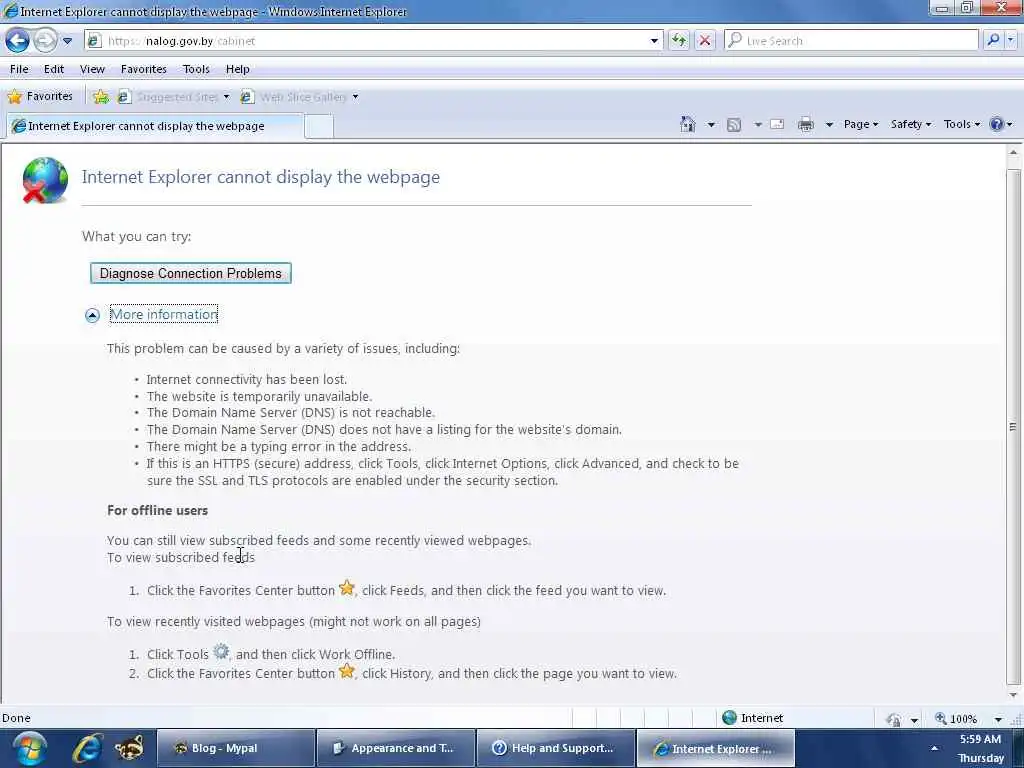
Task: Show hidden system tray icons
Action: point(935,748)
